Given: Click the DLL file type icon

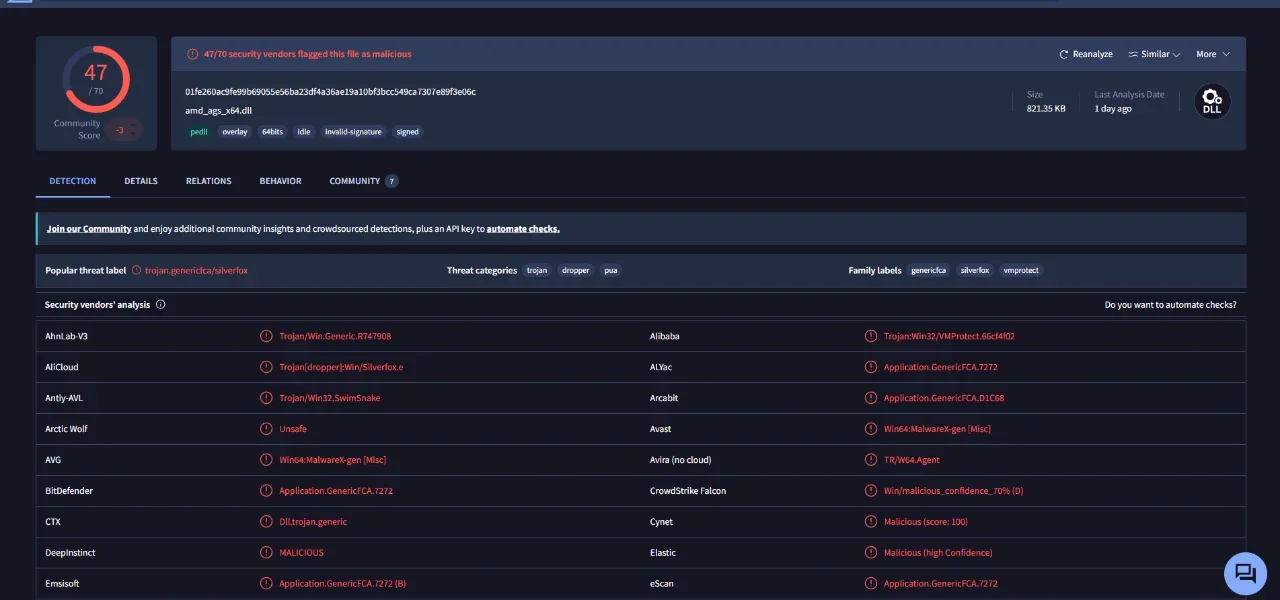Looking at the screenshot, I should pos(1212,101).
